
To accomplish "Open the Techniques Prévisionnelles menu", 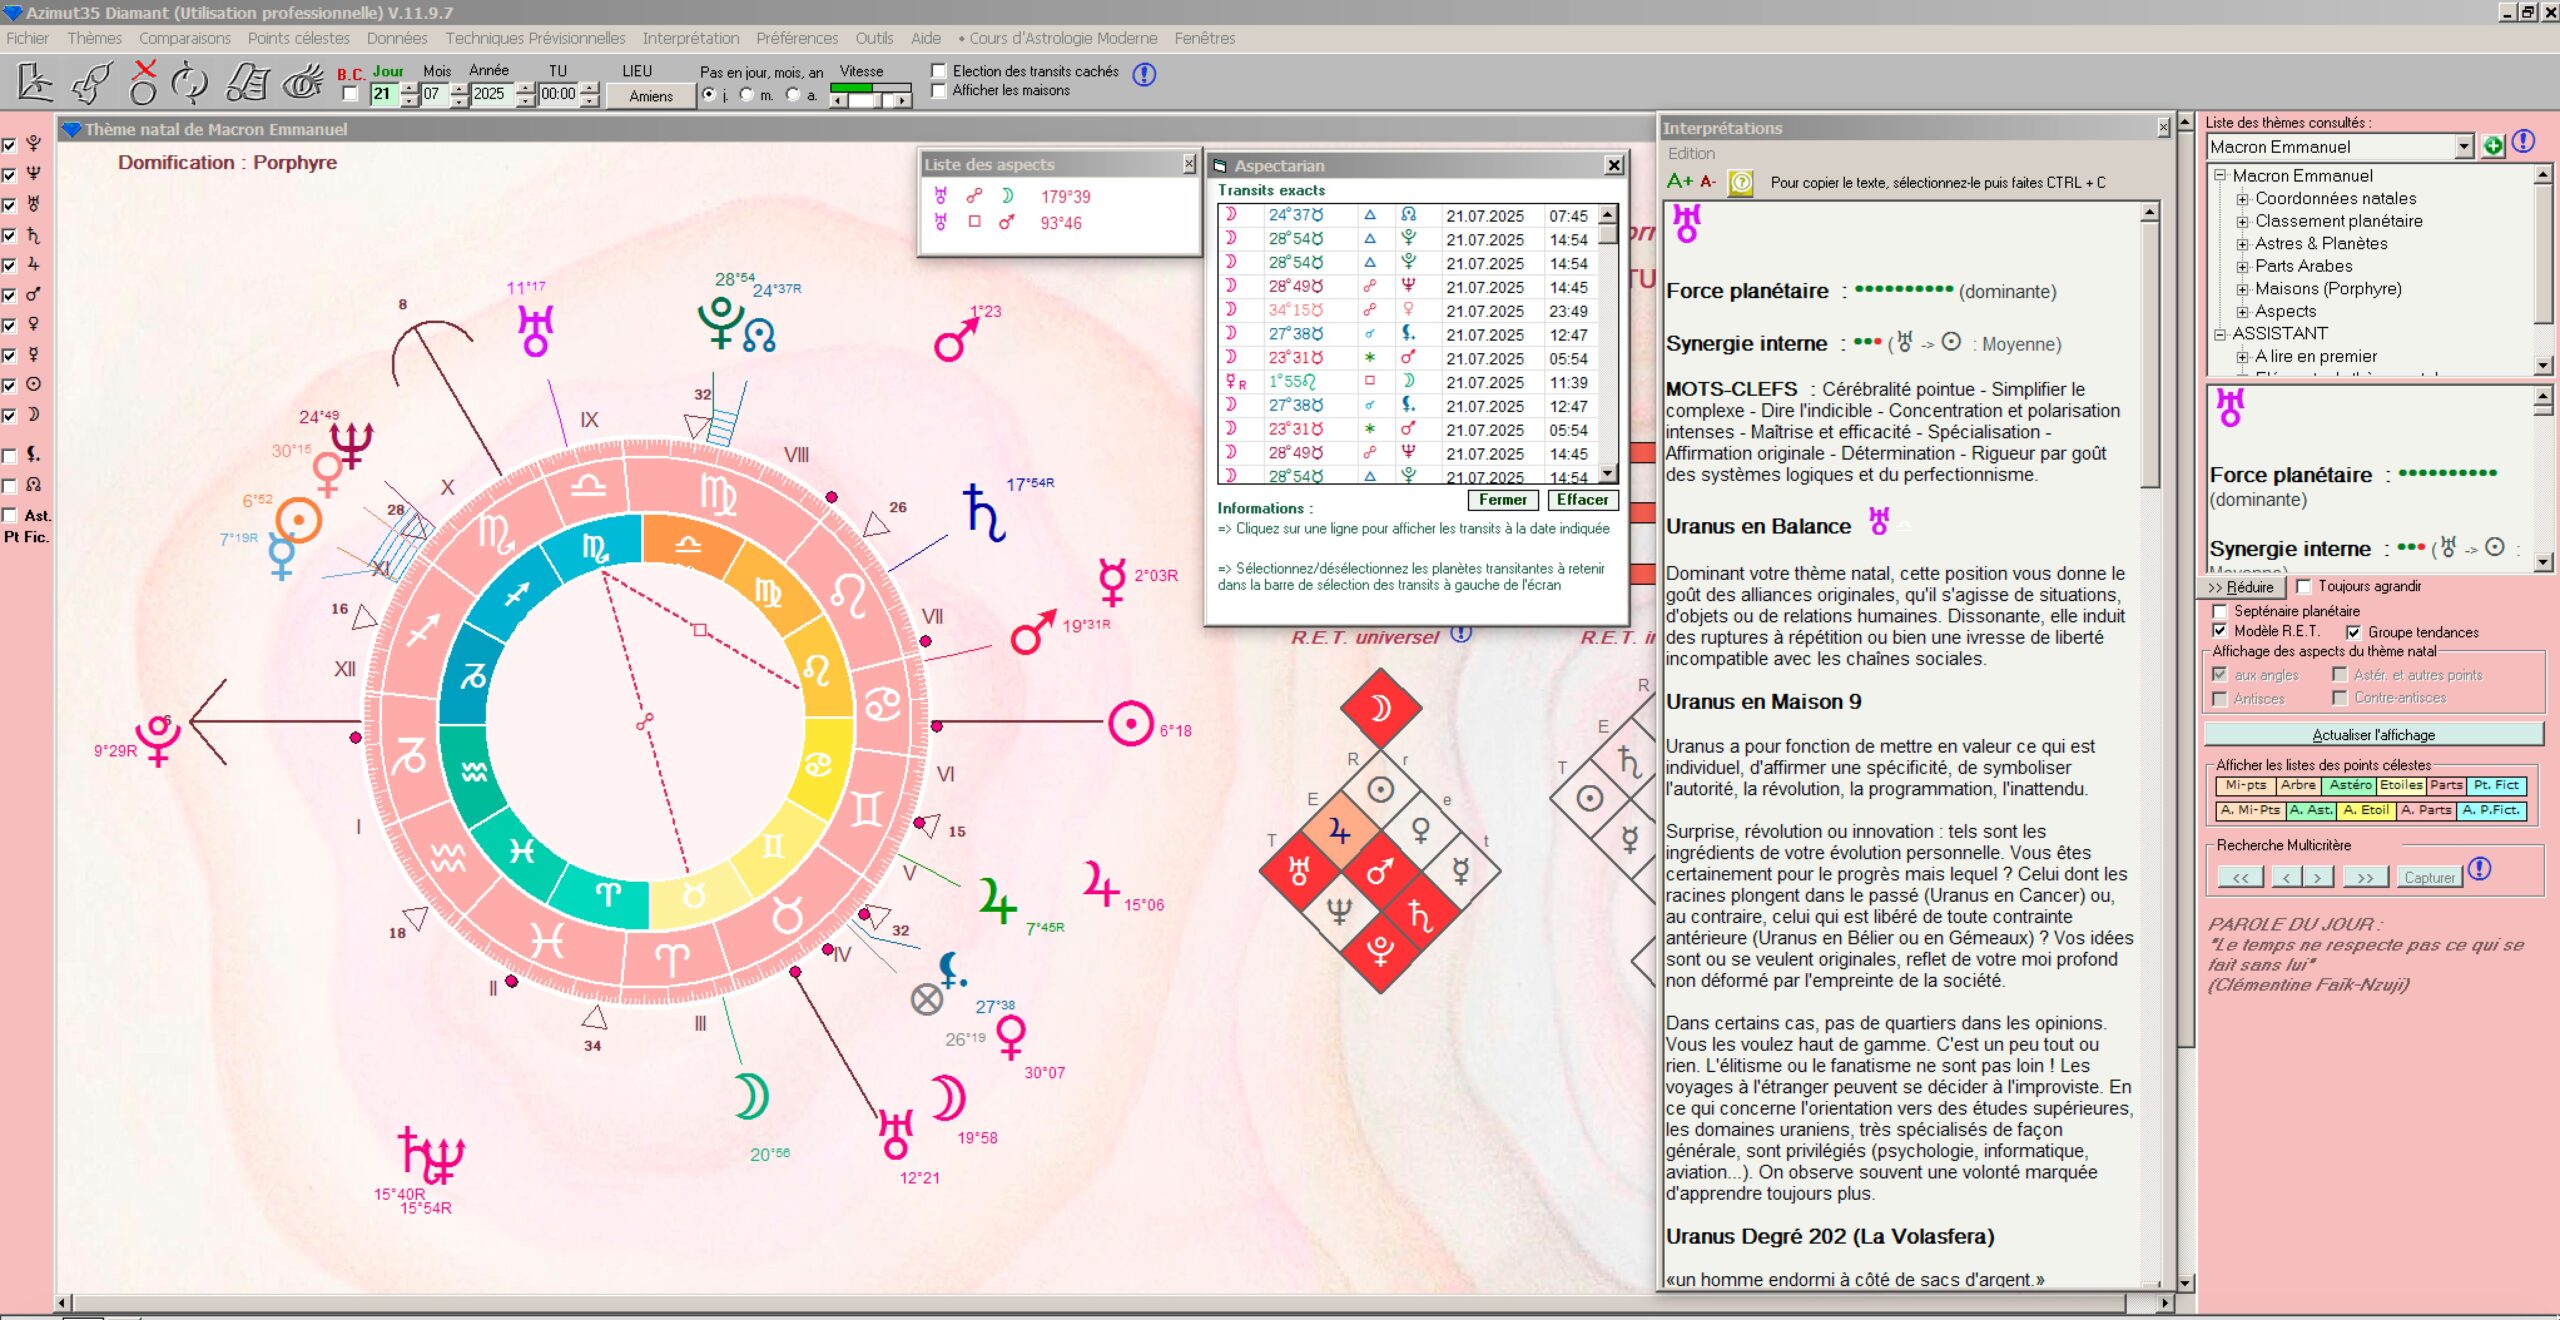I will point(535,38).
